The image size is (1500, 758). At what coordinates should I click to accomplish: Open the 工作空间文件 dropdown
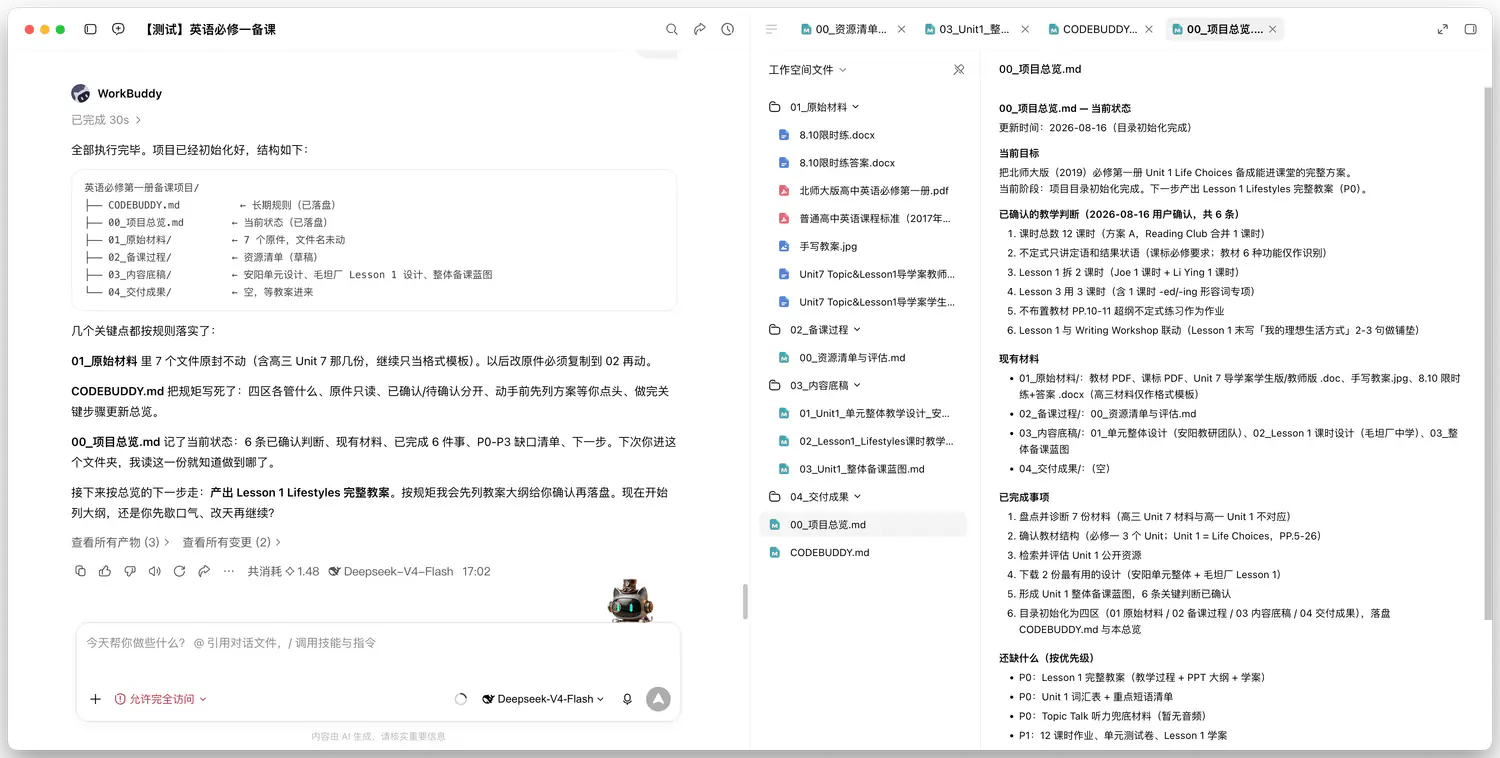(x=808, y=70)
